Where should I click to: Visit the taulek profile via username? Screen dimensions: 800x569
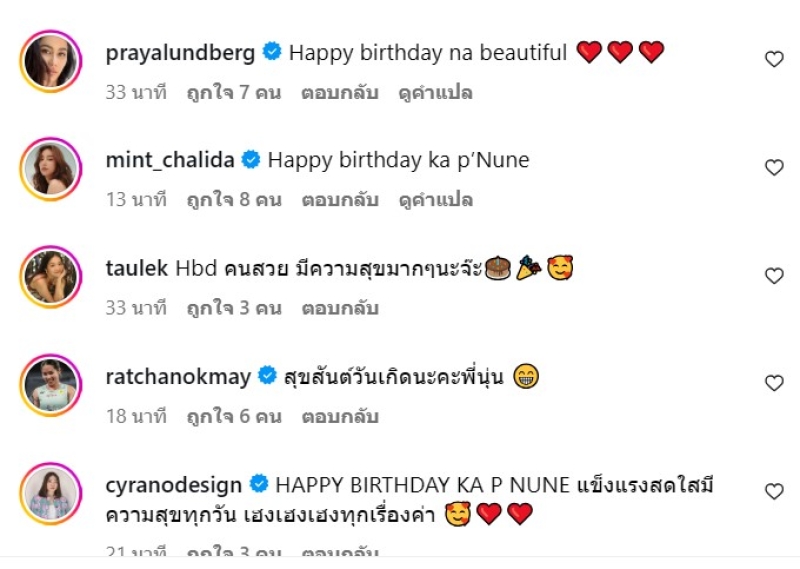tap(137, 268)
